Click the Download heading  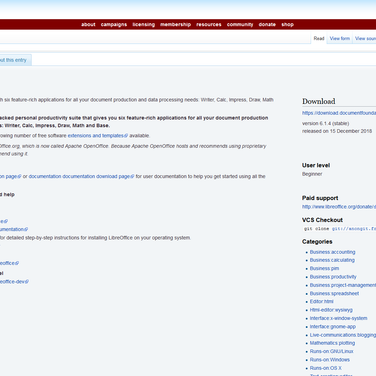coord(319,101)
